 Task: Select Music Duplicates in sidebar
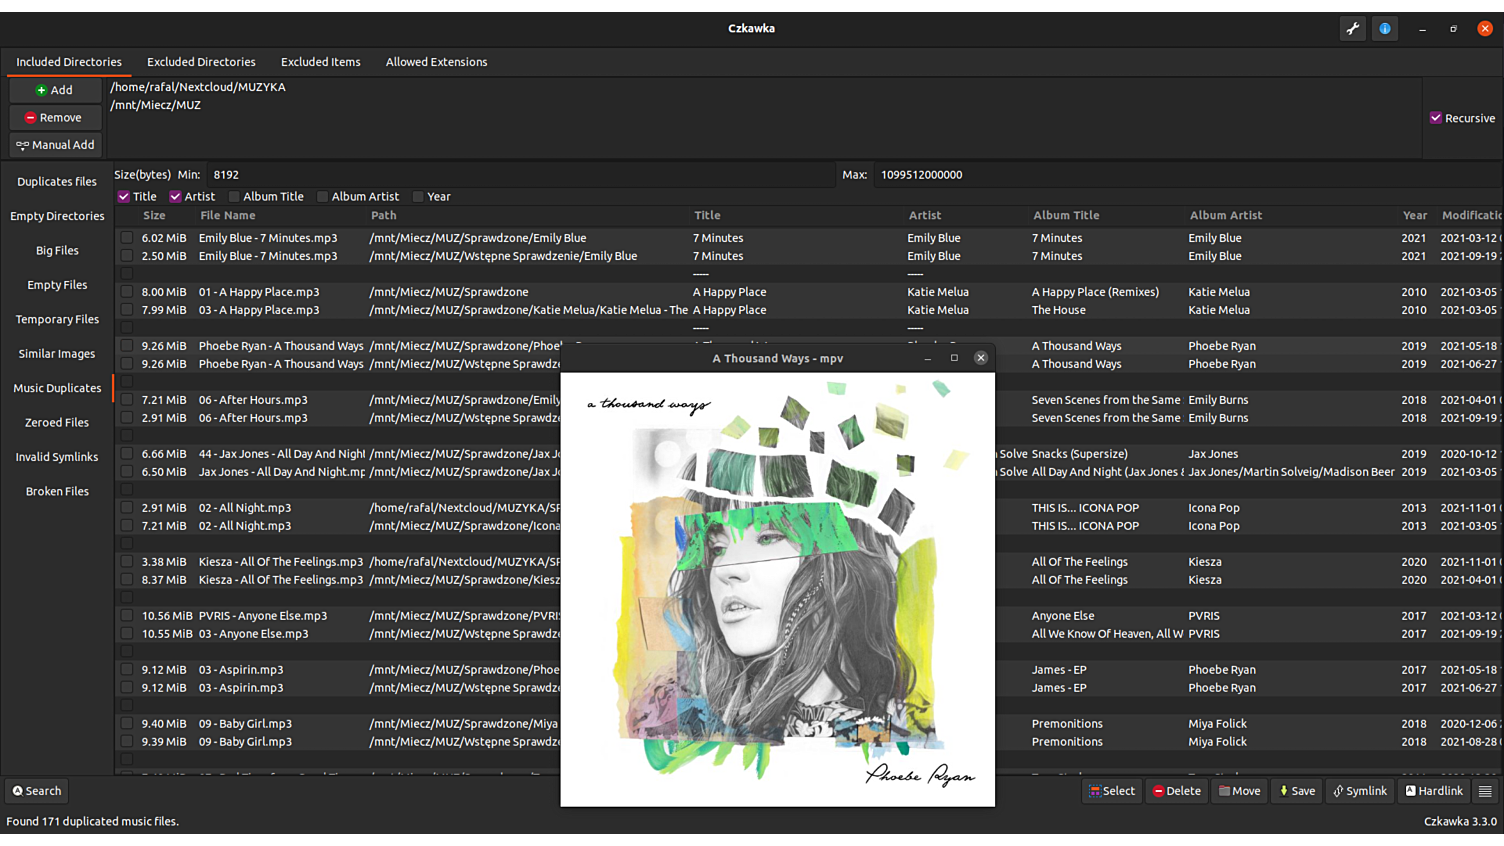pyautogui.click(x=57, y=388)
